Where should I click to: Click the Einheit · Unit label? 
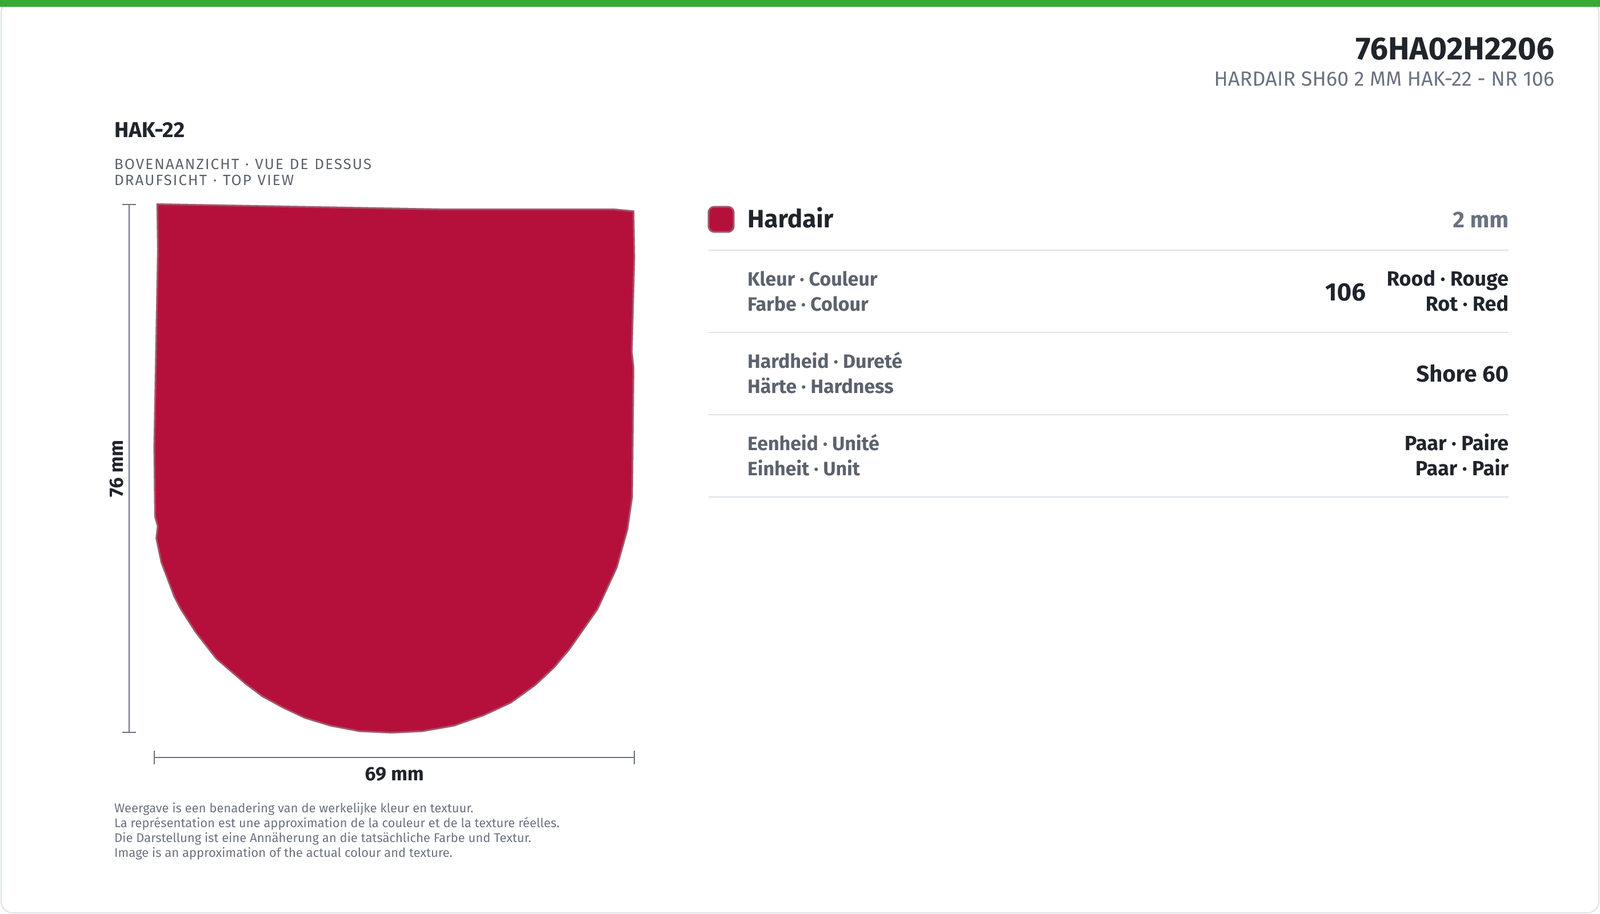(803, 468)
